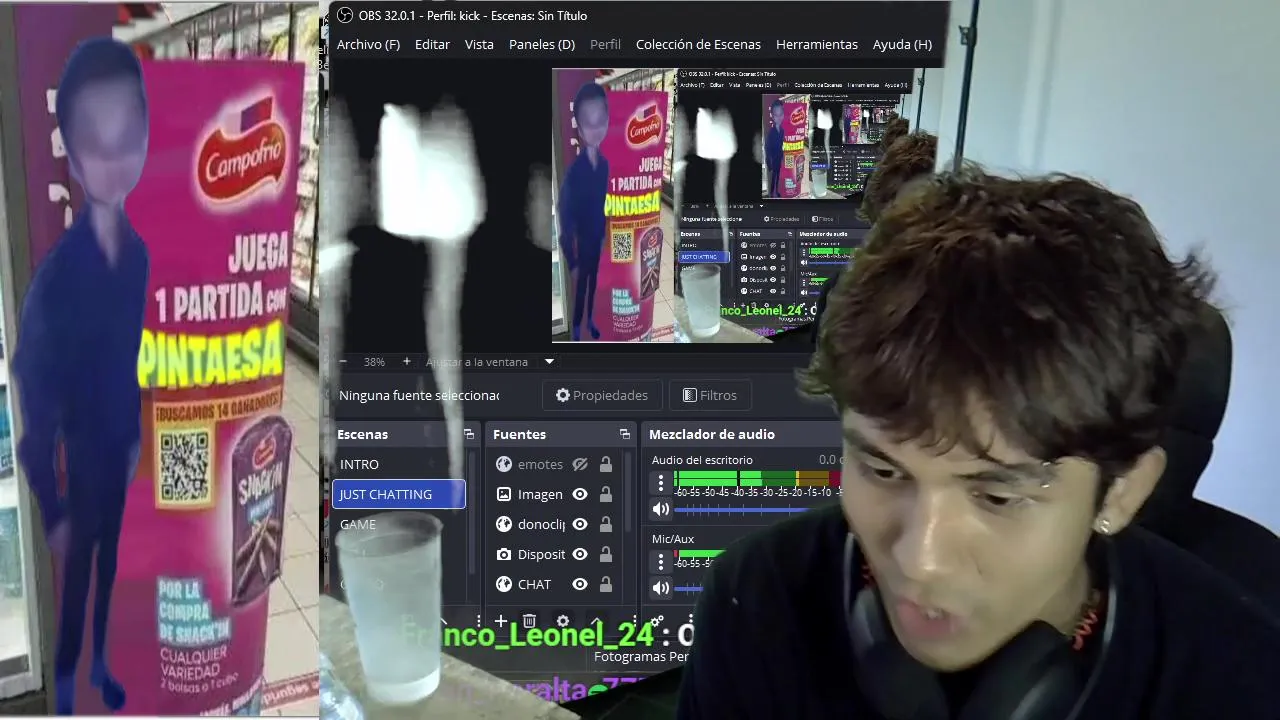Click the Fotogramas Per status text
Viewport: 1280px width, 720px height.
coord(641,656)
